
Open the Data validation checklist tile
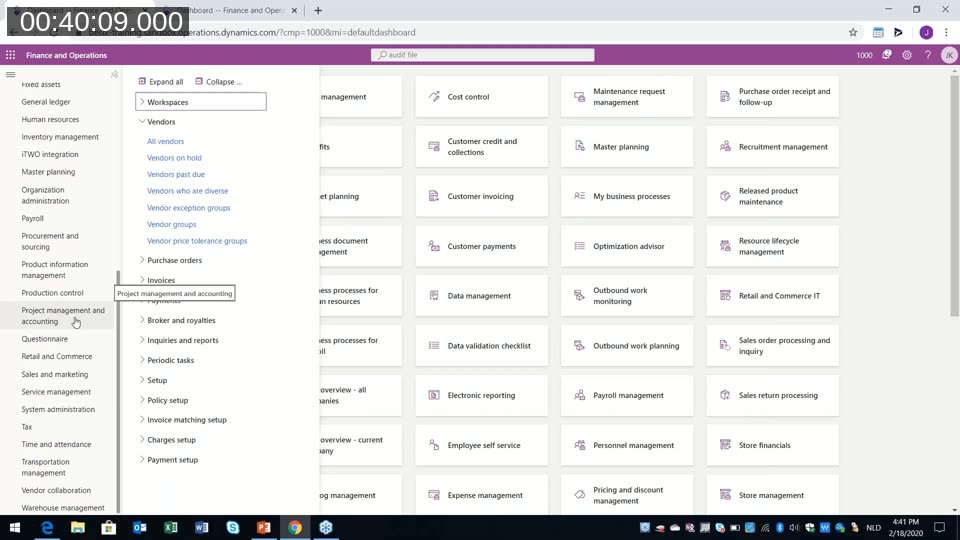coord(482,346)
